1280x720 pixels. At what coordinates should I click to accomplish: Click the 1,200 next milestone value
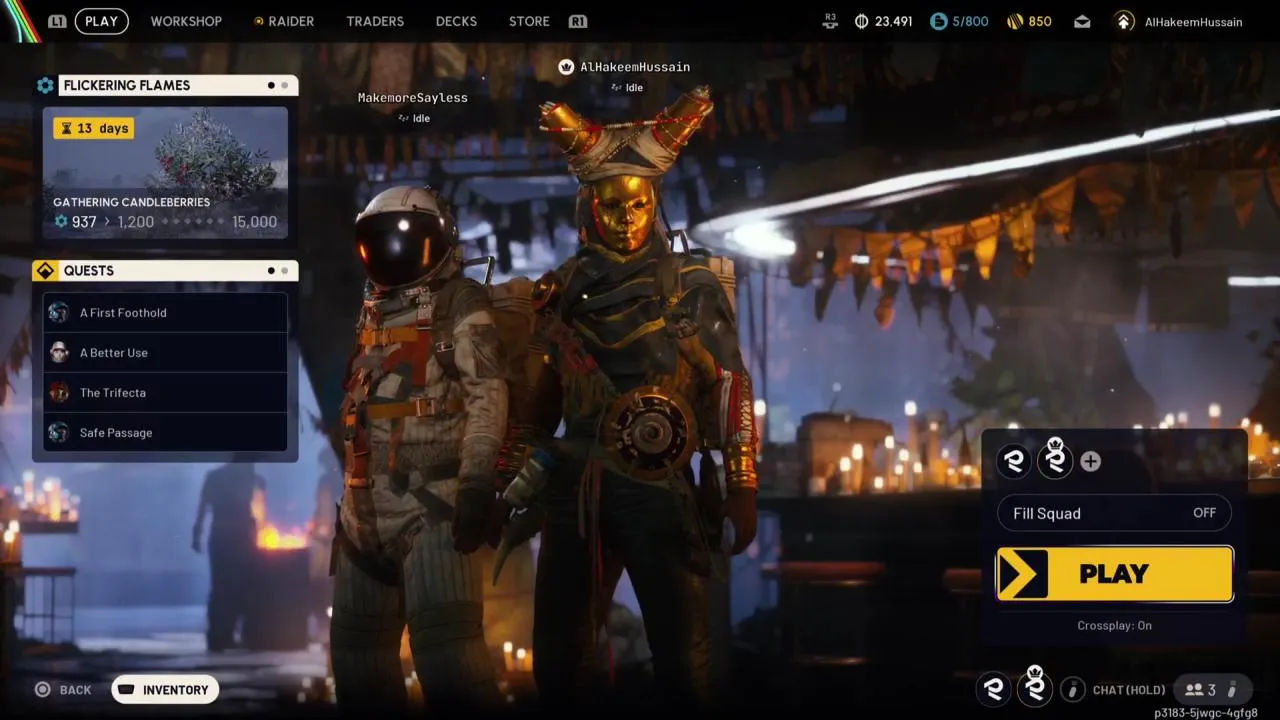tap(136, 222)
